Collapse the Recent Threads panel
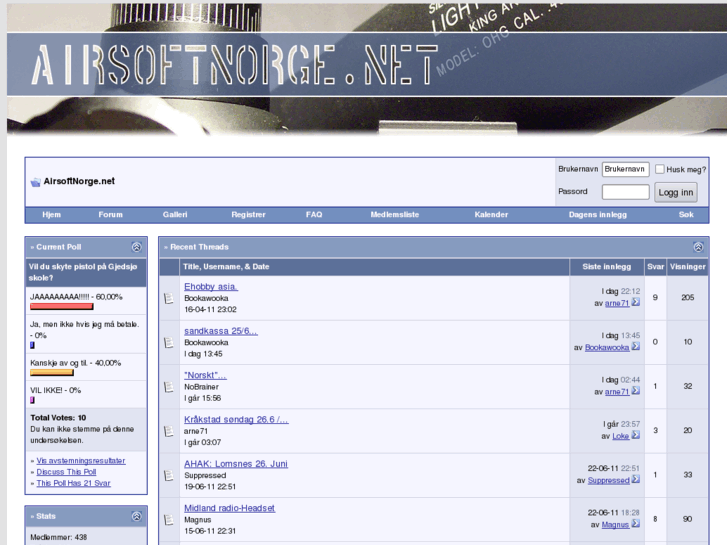This screenshot has width=727, height=545. pos(698,247)
